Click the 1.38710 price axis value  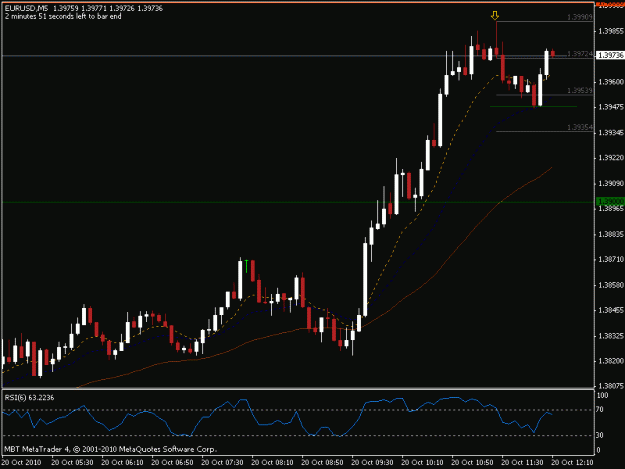click(611, 259)
